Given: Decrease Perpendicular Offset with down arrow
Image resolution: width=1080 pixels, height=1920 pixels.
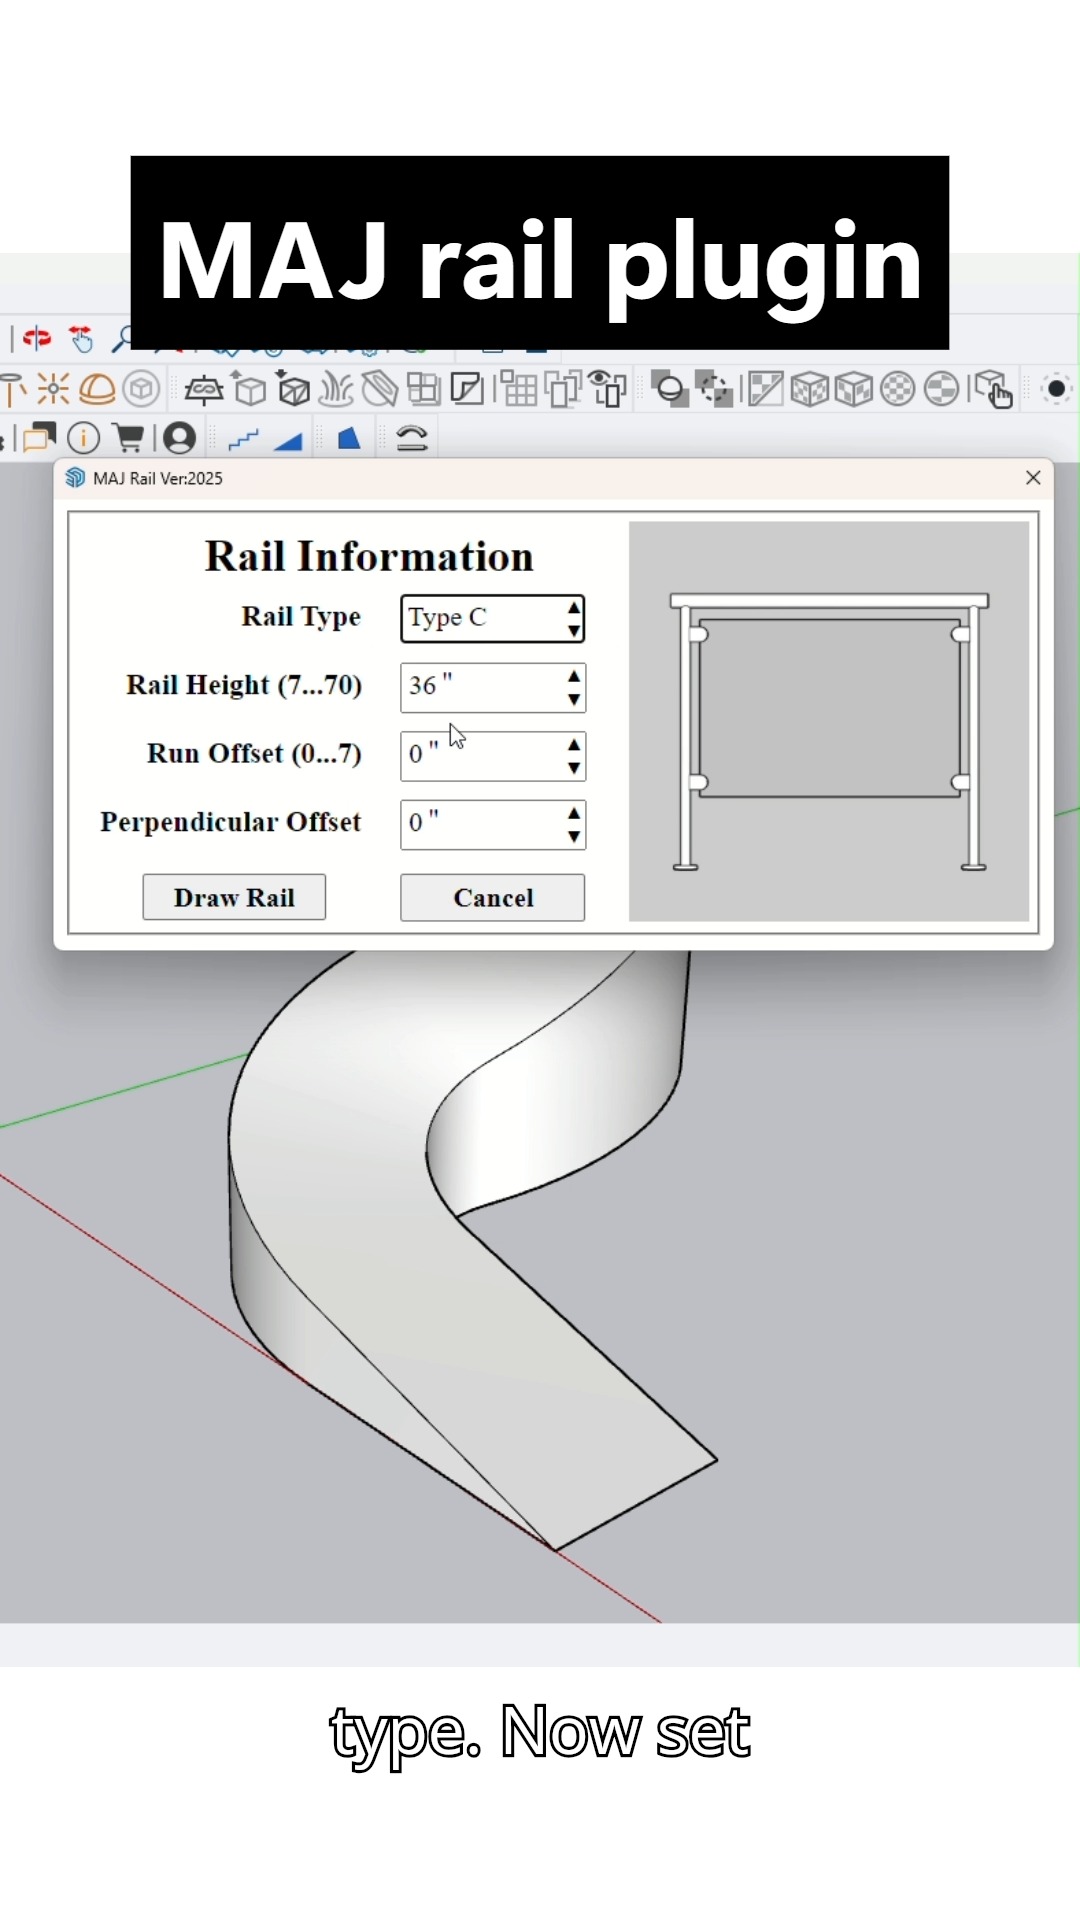Looking at the screenshot, I should 574,837.
